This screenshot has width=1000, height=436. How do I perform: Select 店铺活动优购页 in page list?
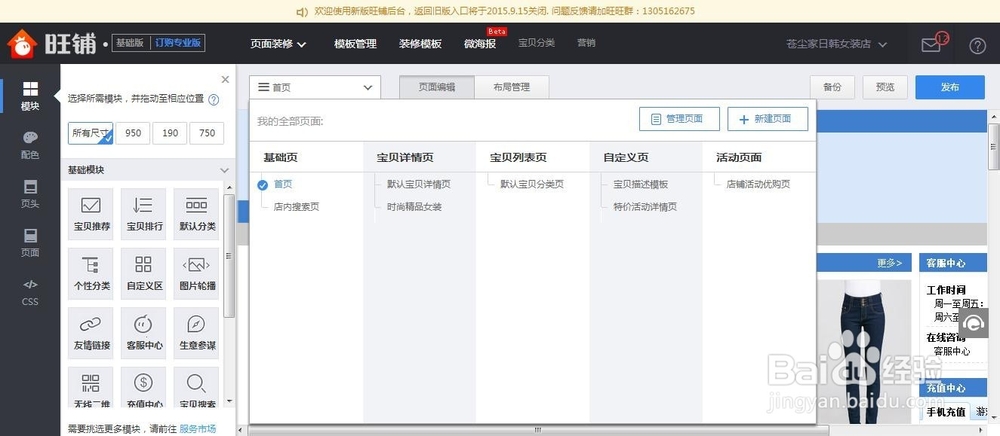(x=758, y=184)
